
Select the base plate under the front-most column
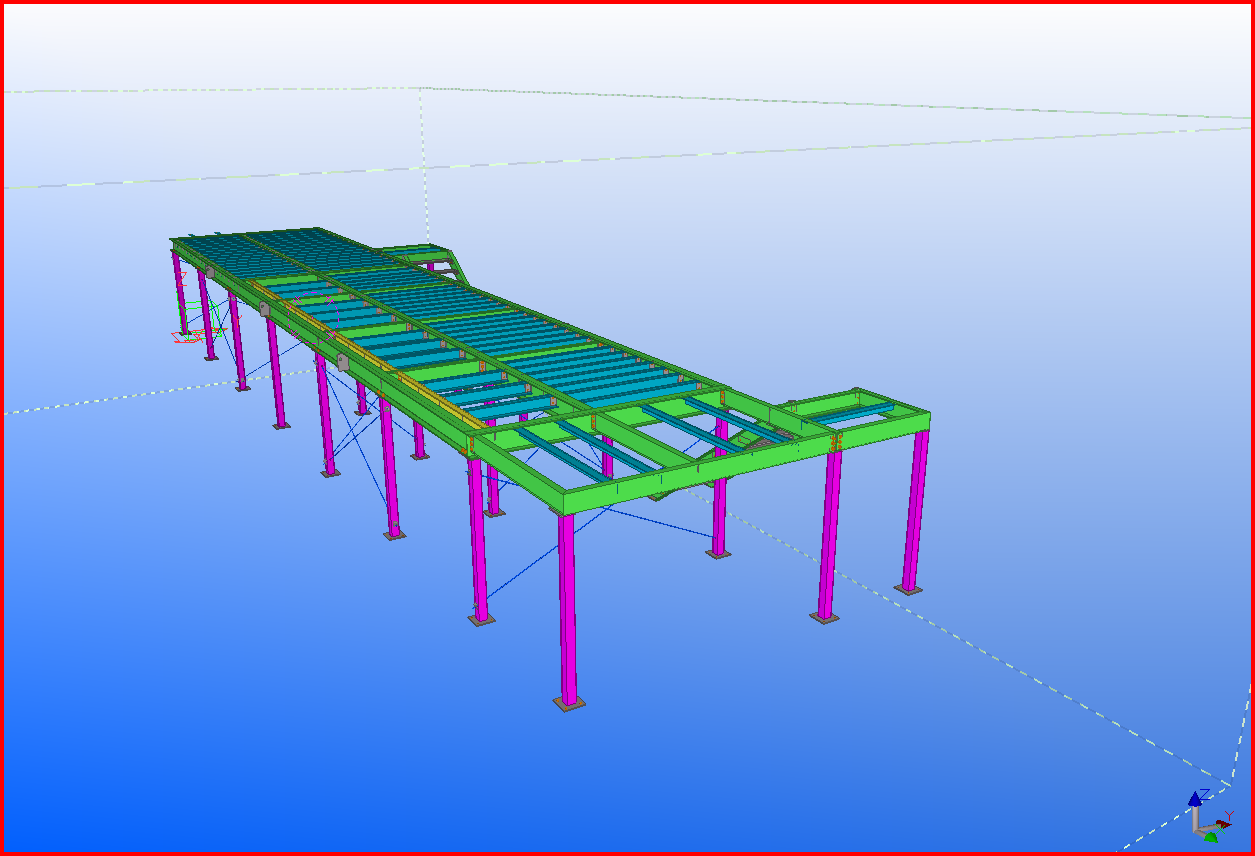coord(569,705)
